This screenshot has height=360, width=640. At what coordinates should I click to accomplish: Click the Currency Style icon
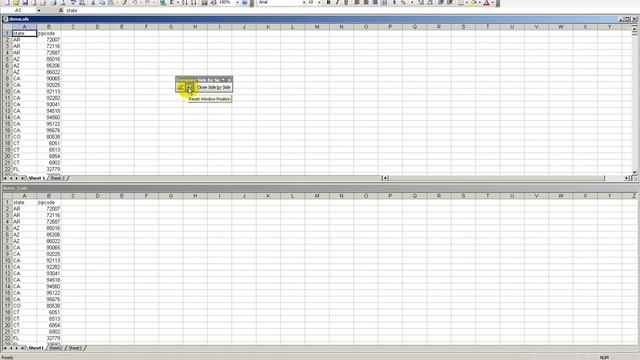[x=394, y=2]
